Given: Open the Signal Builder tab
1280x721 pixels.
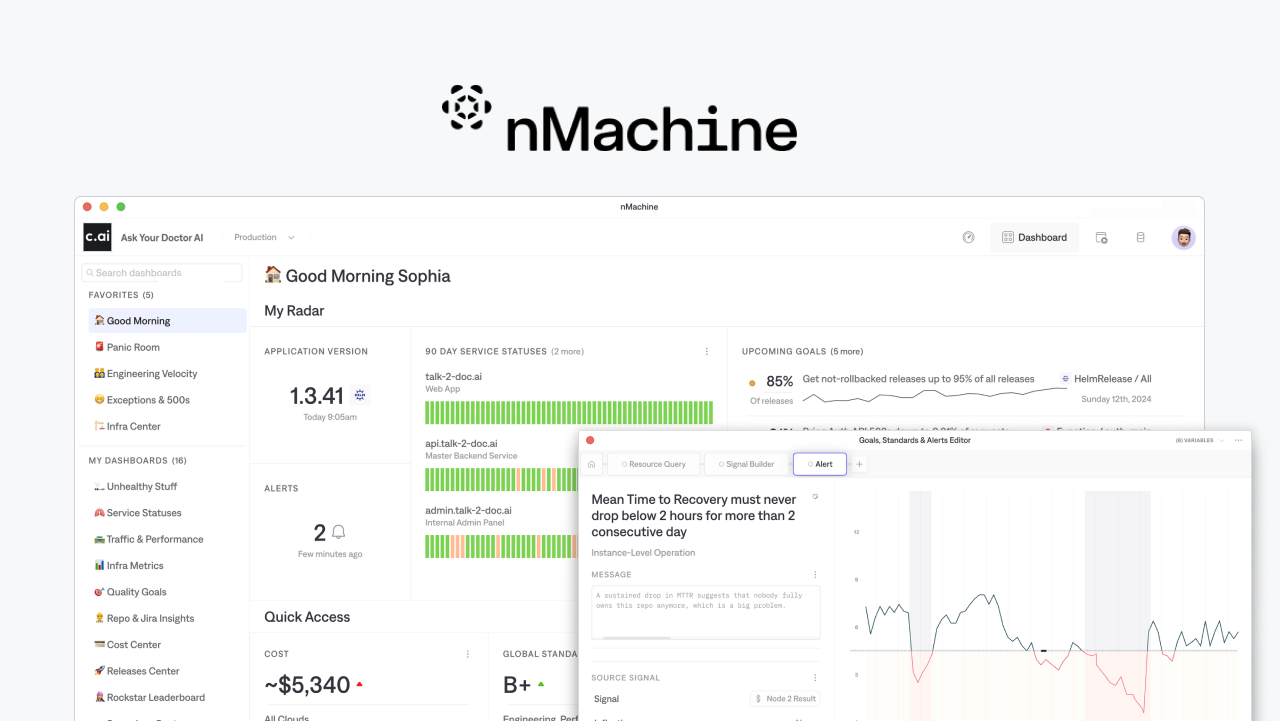Looking at the screenshot, I should (746, 464).
